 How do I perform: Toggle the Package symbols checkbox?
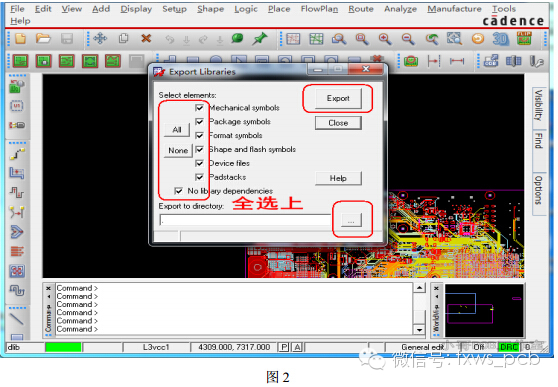pyautogui.click(x=199, y=121)
